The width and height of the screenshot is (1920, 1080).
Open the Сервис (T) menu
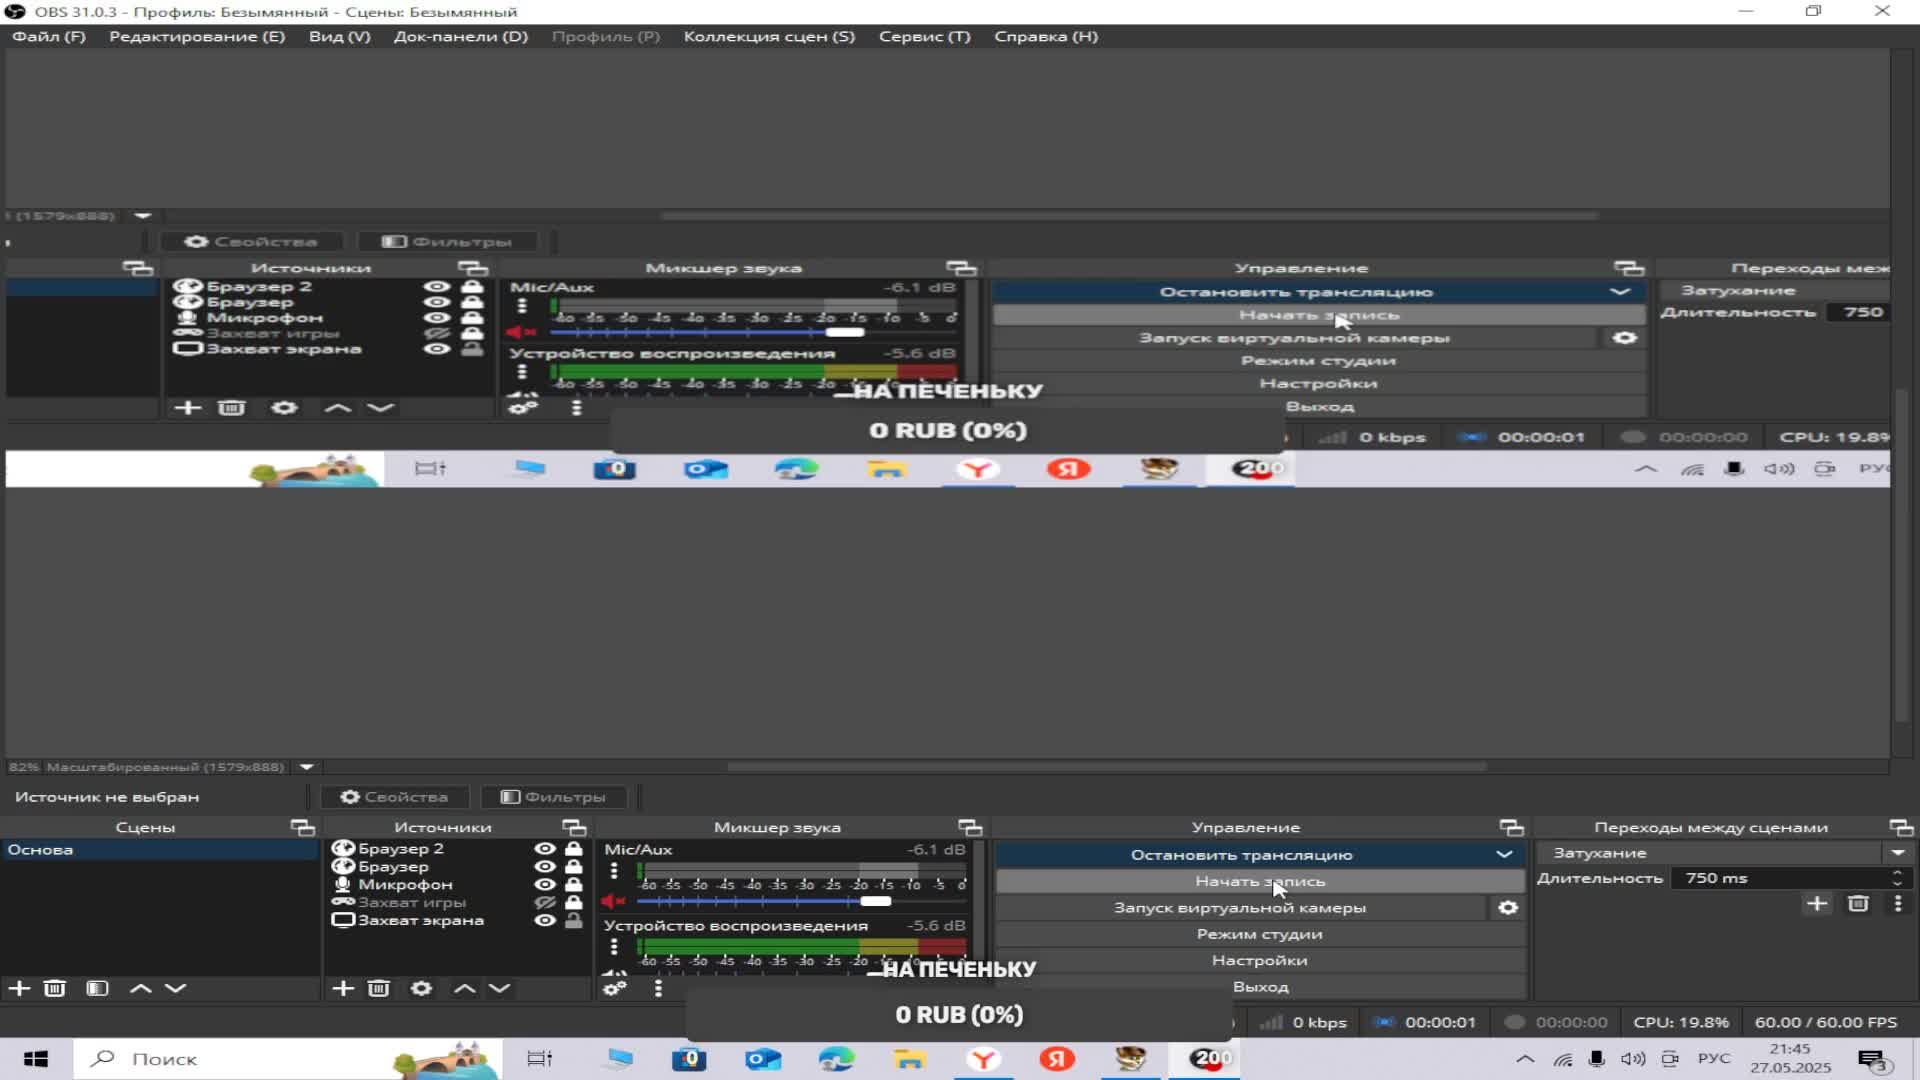coord(924,36)
